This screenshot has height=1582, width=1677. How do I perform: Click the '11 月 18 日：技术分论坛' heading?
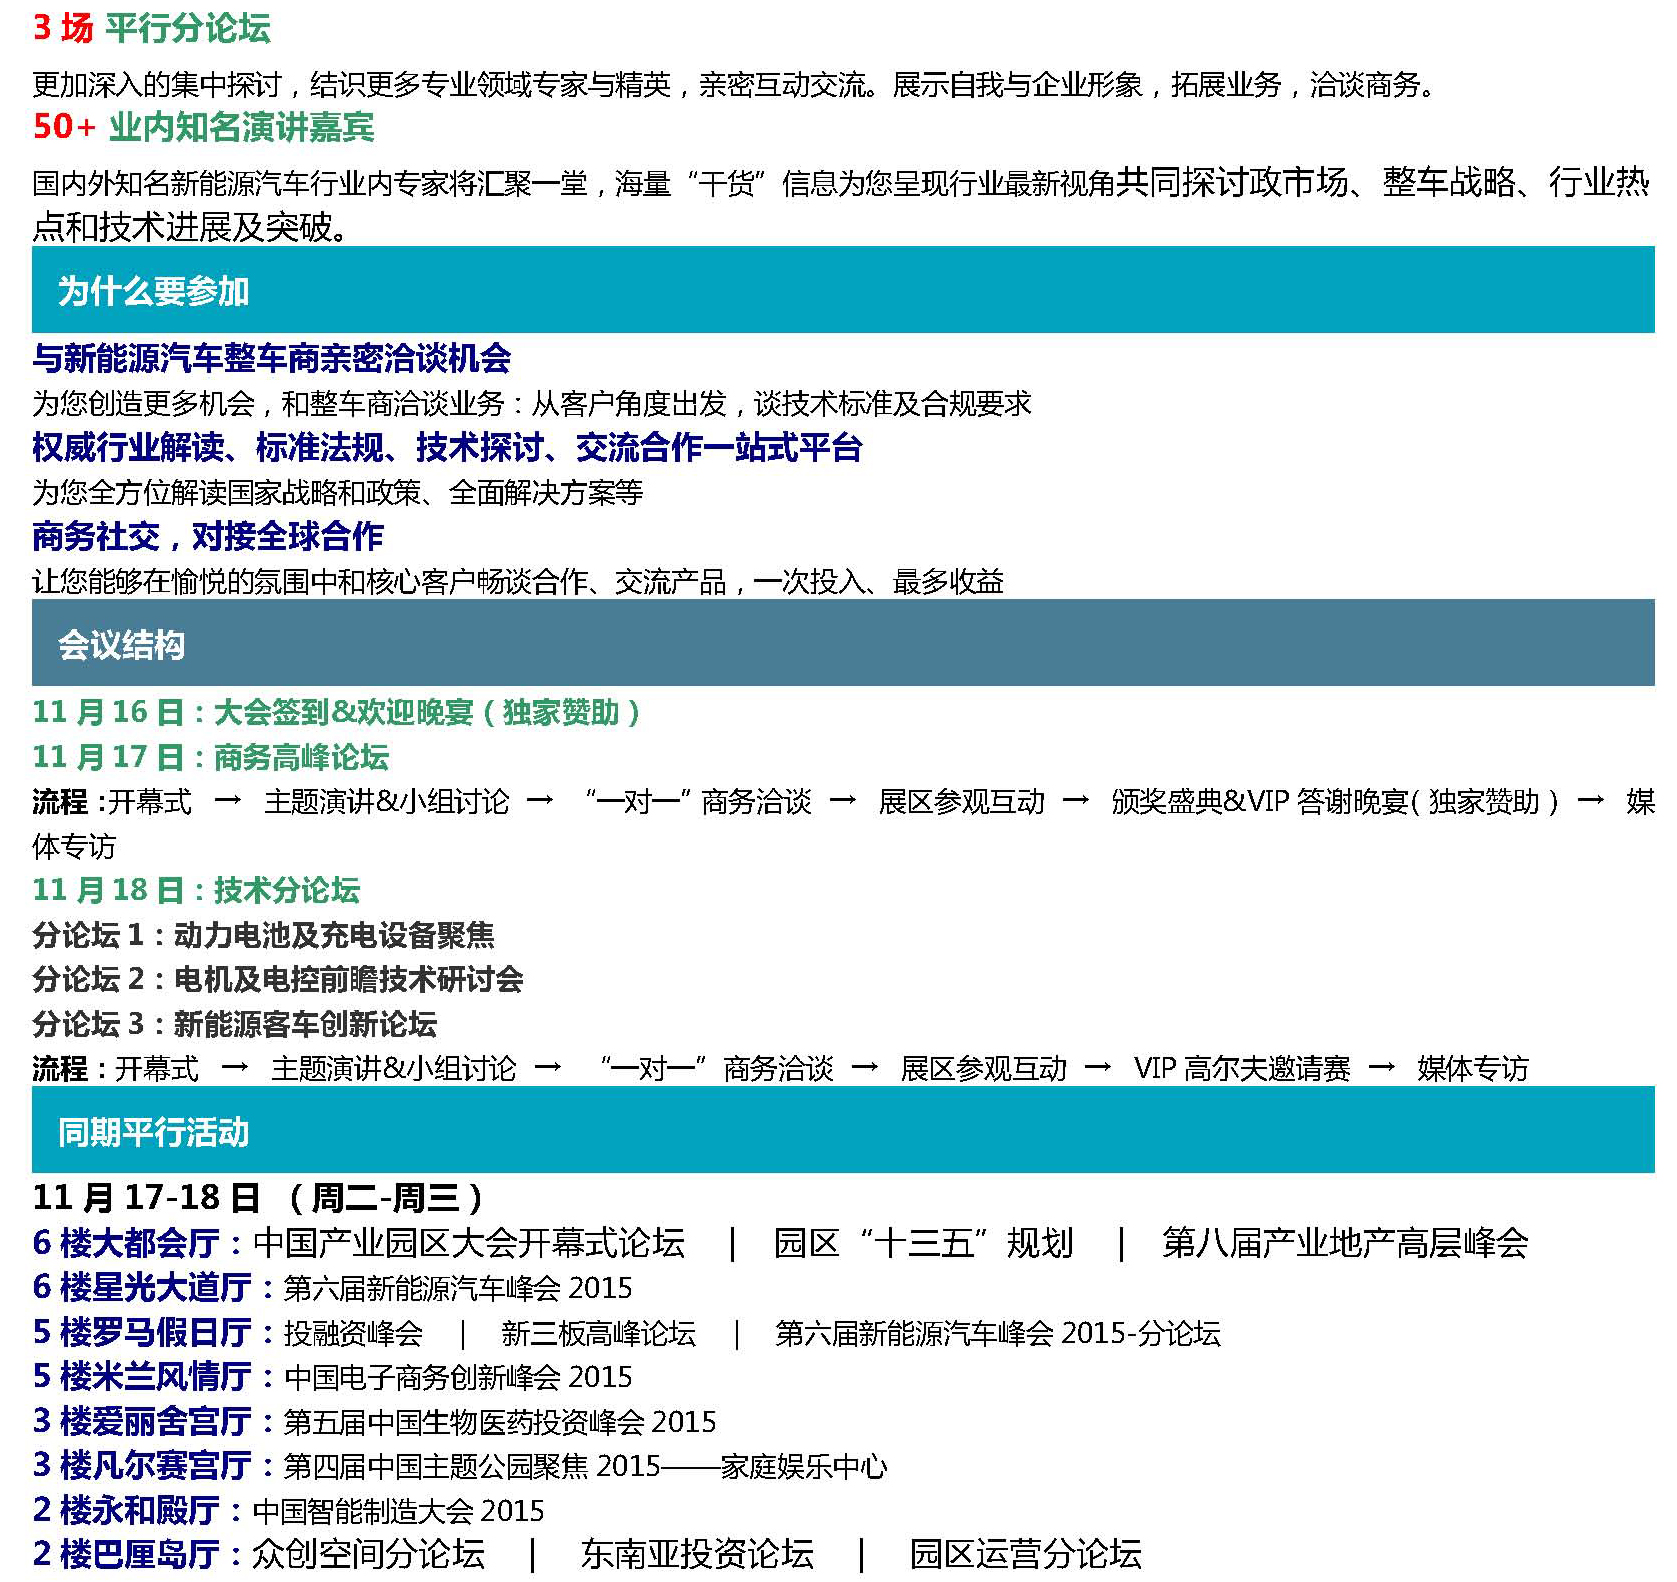pos(196,890)
